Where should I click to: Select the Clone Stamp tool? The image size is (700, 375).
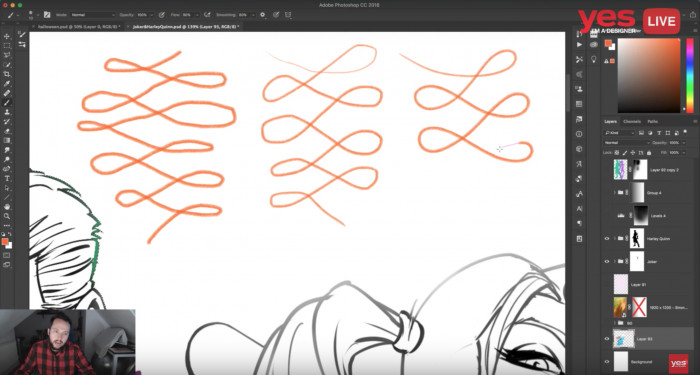click(x=7, y=112)
